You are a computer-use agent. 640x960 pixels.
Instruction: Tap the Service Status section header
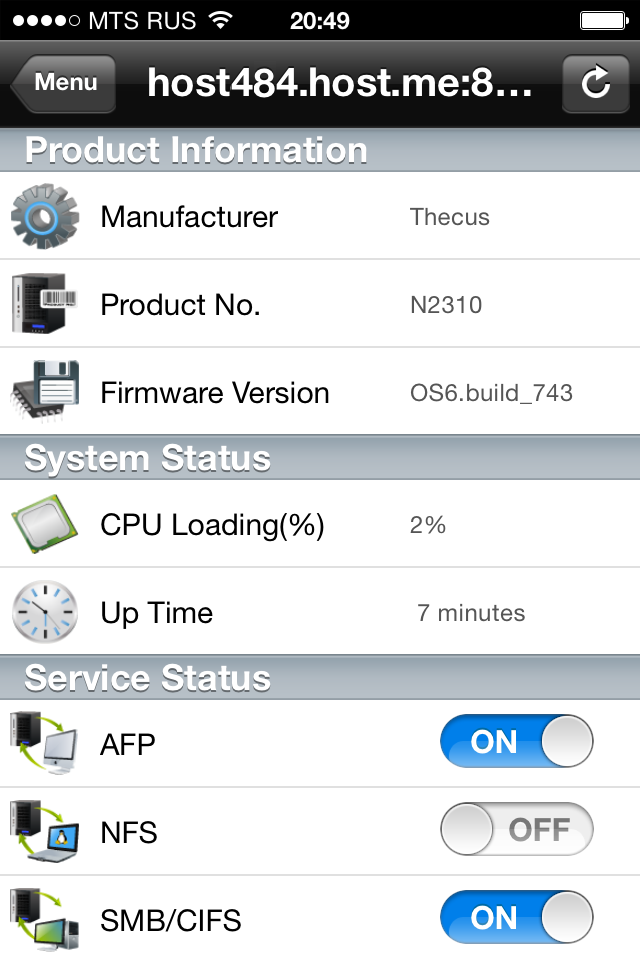148,678
